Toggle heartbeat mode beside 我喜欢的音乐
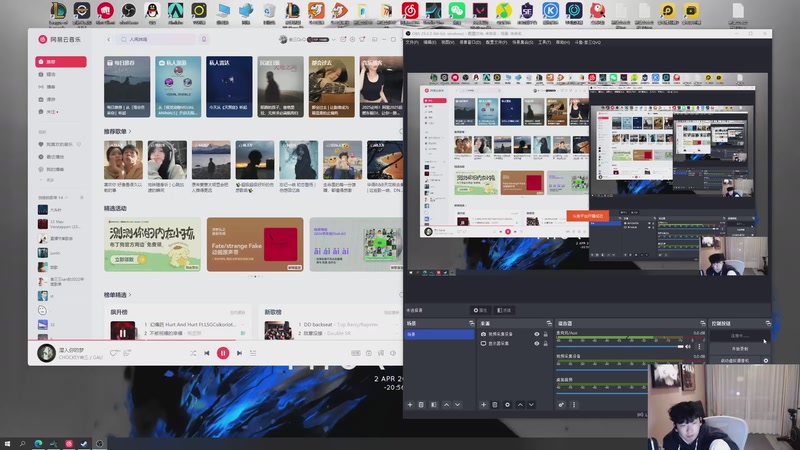Viewport: 800px width, 450px height. tap(79, 144)
